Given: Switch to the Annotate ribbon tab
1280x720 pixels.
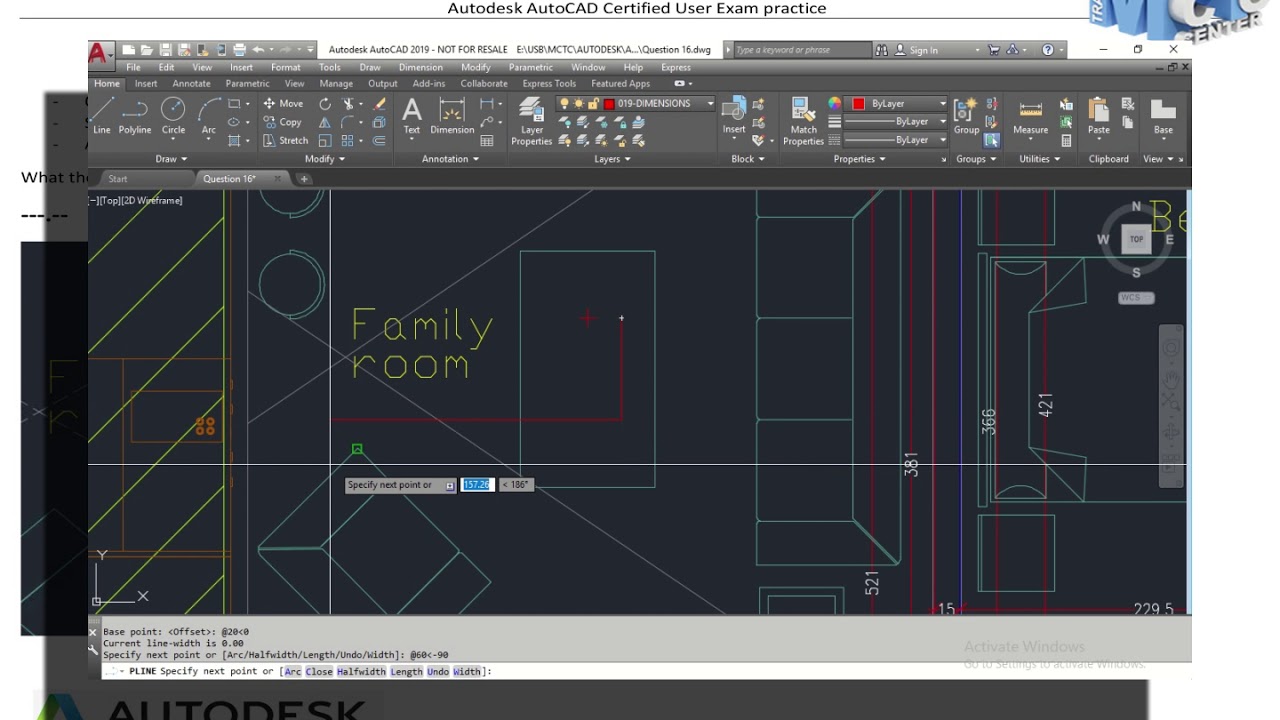Looking at the screenshot, I should [x=191, y=84].
